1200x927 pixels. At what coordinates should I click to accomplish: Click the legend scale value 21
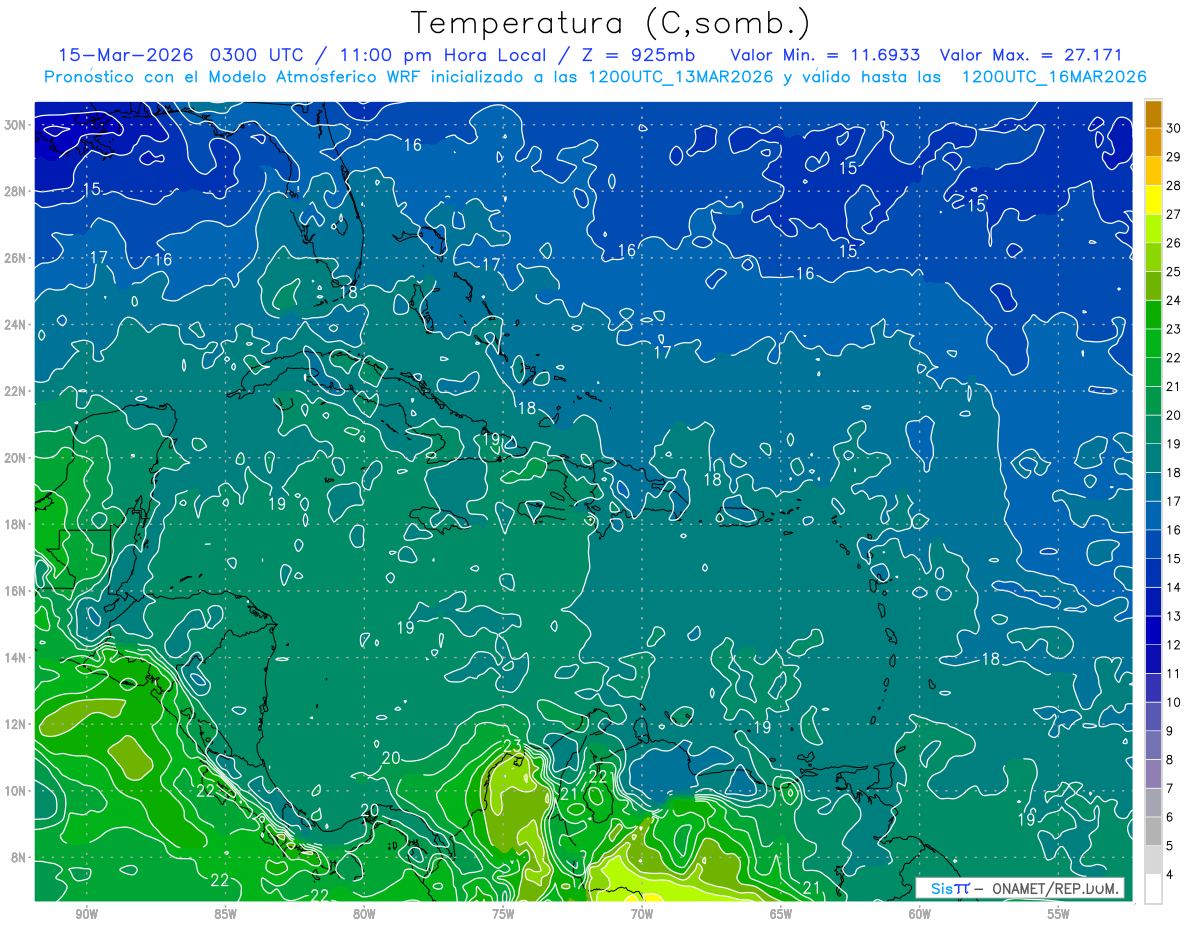[x=1174, y=386]
